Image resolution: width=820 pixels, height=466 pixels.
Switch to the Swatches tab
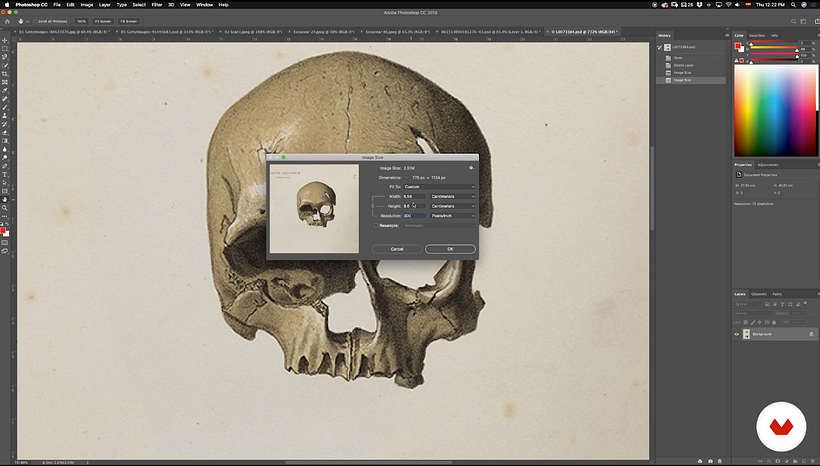pos(757,36)
